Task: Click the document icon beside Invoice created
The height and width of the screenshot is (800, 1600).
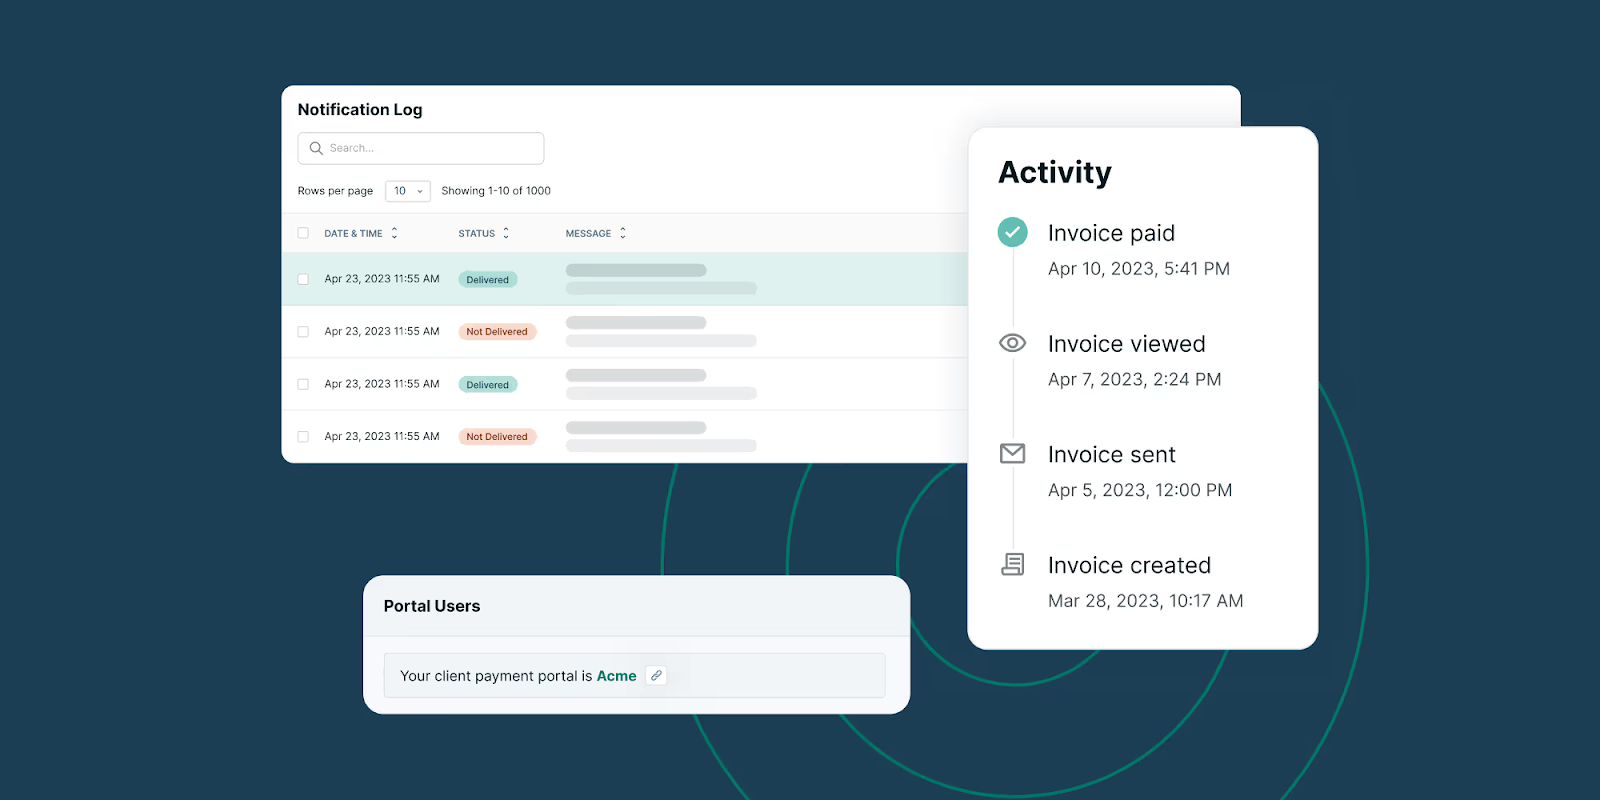Action: point(1012,565)
